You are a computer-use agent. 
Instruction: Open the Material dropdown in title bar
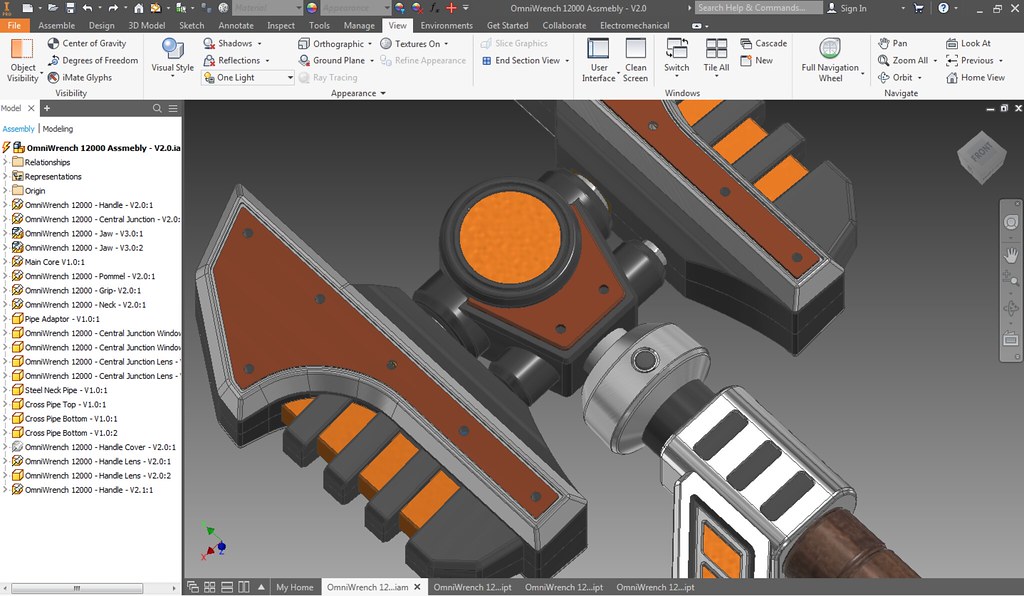pos(267,8)
